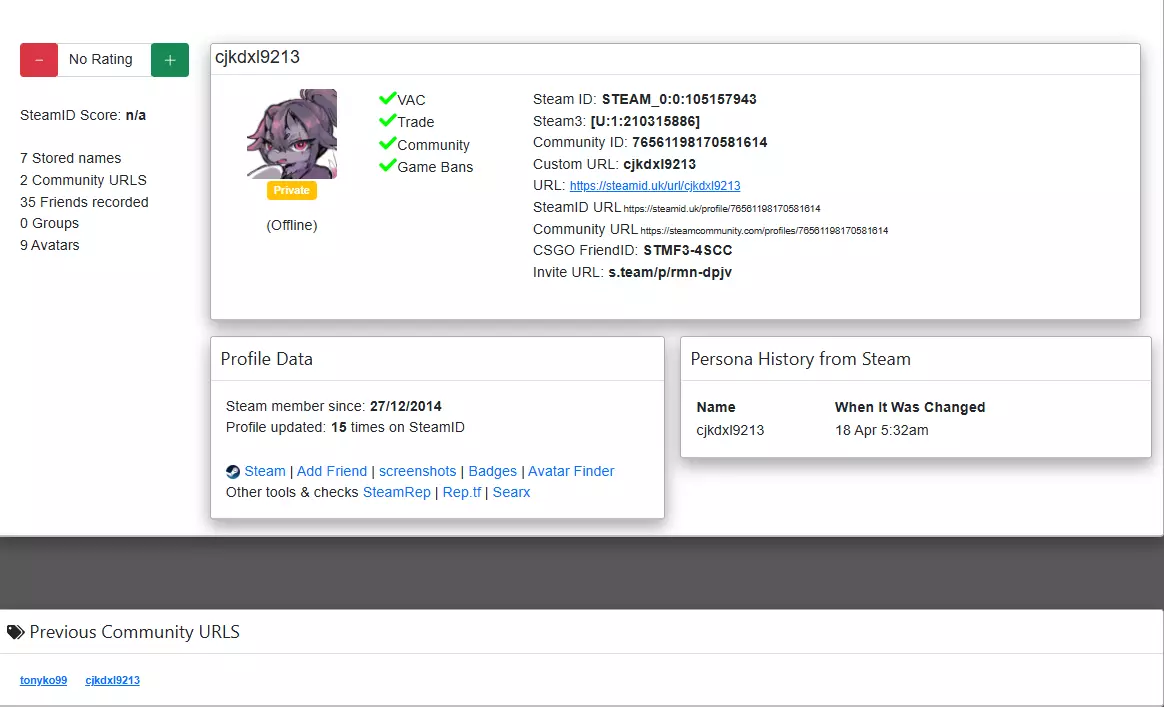Image resolution: width=1164 pixels, height=707 pixels.
Task: Click the 18 Apr 5:32am change time
Action: [881, 430]
